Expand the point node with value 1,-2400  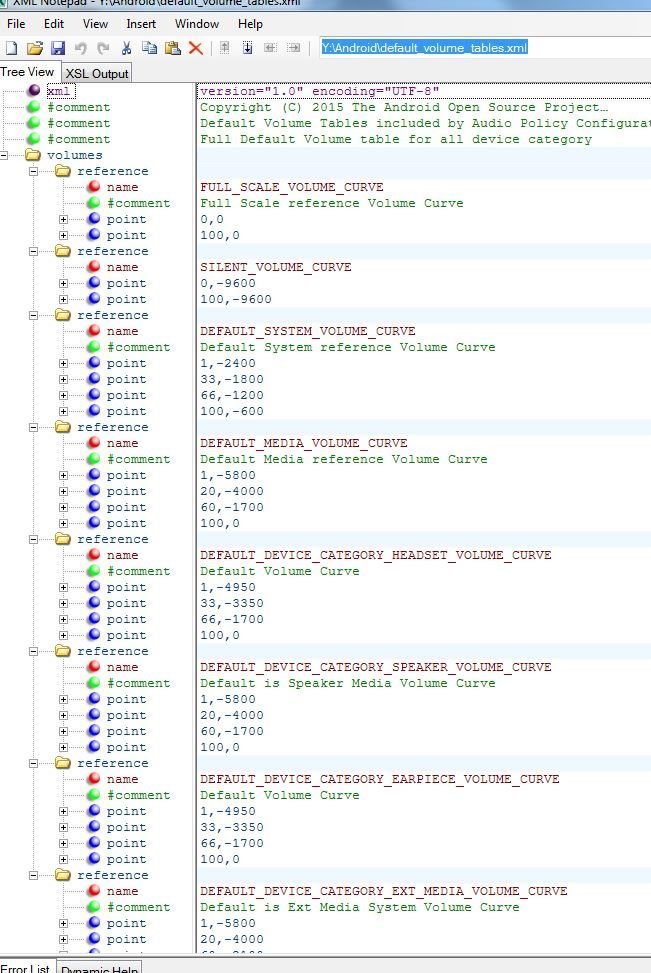coord(63,363)
